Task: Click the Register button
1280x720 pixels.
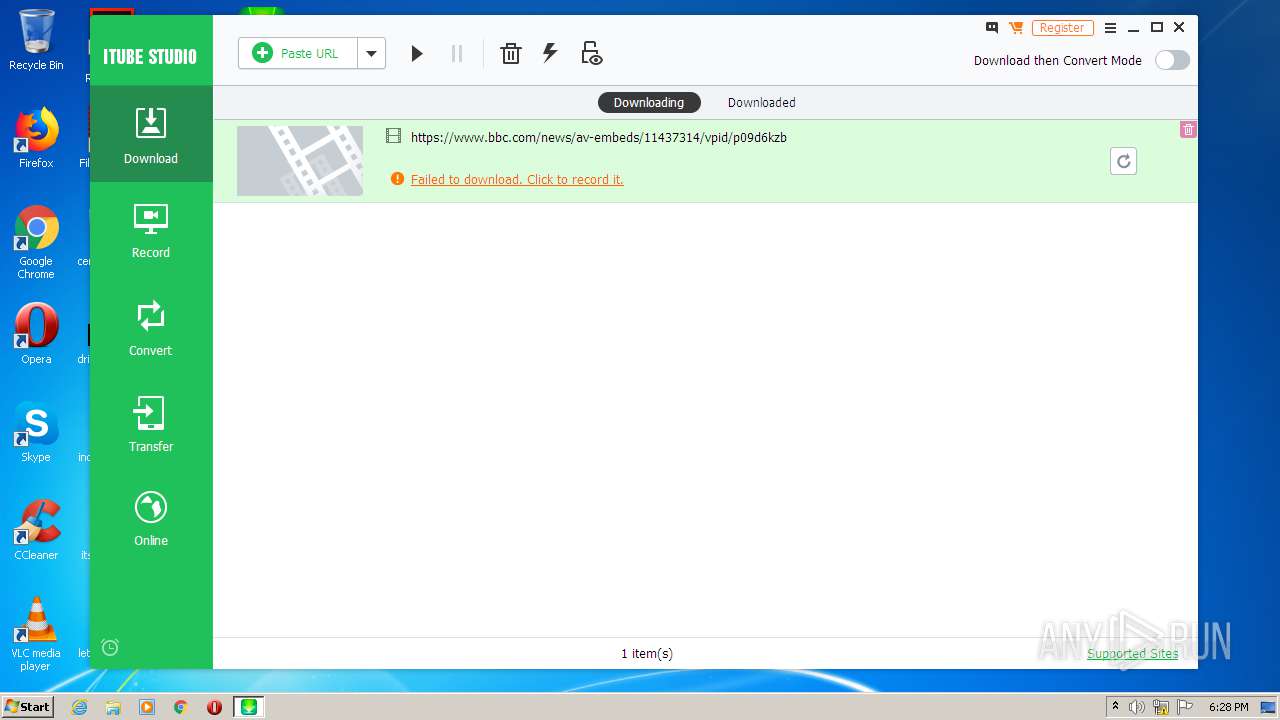Action: pyautogui.click(x=1062, y=28)
